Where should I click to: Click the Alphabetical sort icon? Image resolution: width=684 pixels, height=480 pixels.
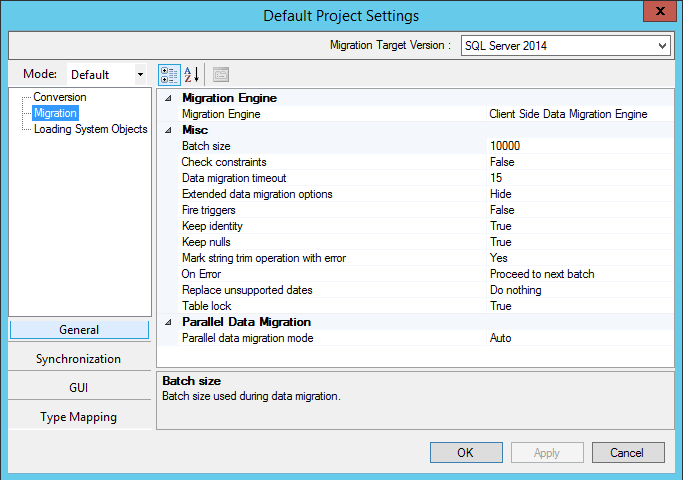tap(192, 74)
